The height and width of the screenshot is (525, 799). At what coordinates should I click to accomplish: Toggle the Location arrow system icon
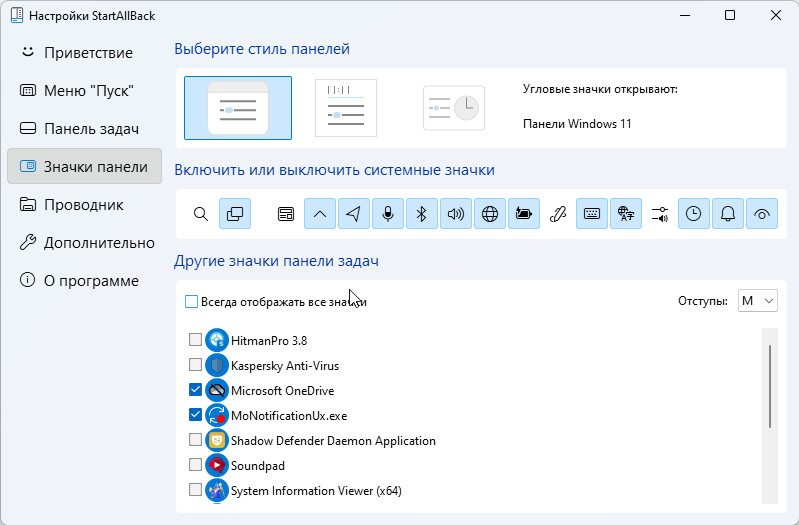(354, 214)
